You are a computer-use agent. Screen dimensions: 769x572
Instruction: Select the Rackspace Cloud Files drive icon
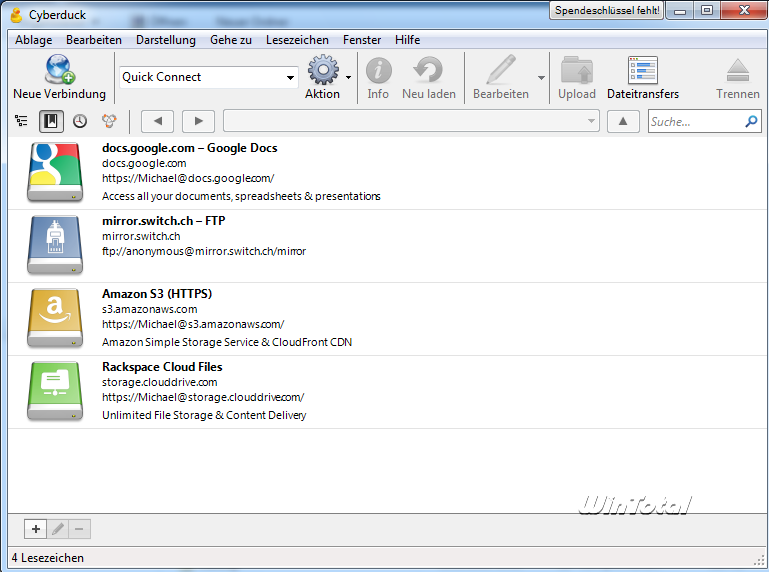pos(55,391)
